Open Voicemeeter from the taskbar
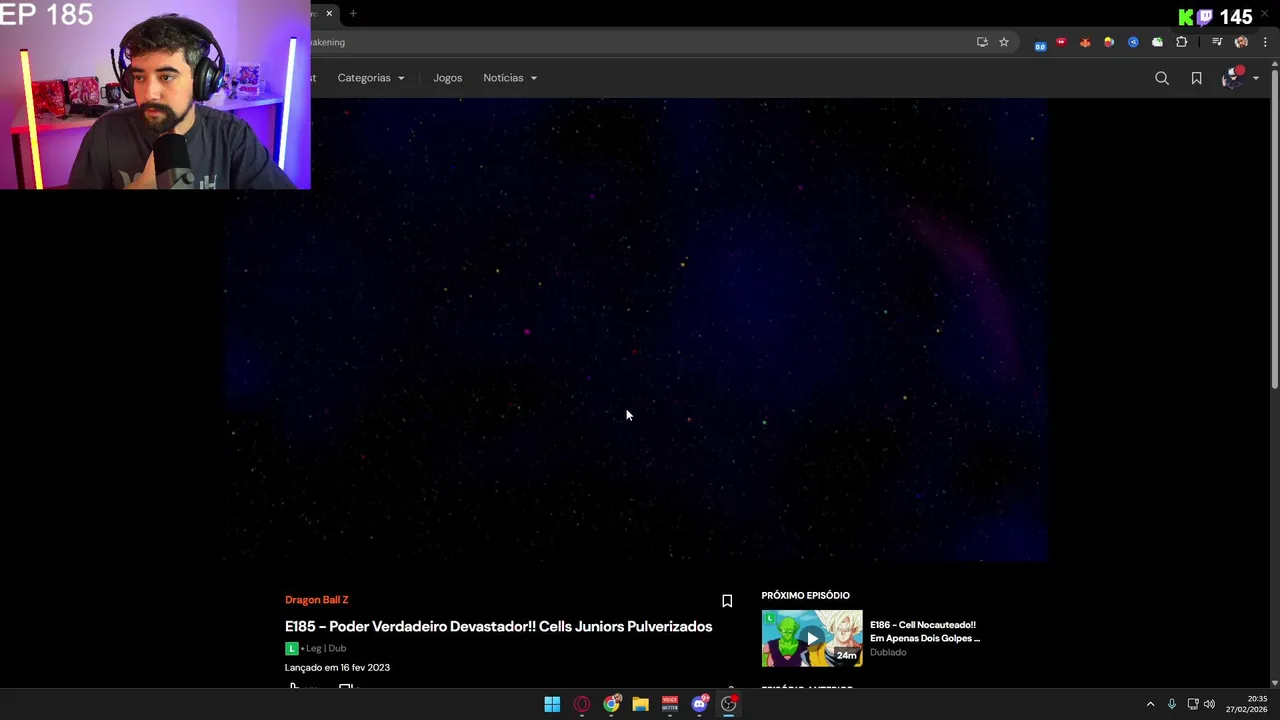Image resolution: width=1280 pixels, height=720 pixels. [x=670, y=704]
